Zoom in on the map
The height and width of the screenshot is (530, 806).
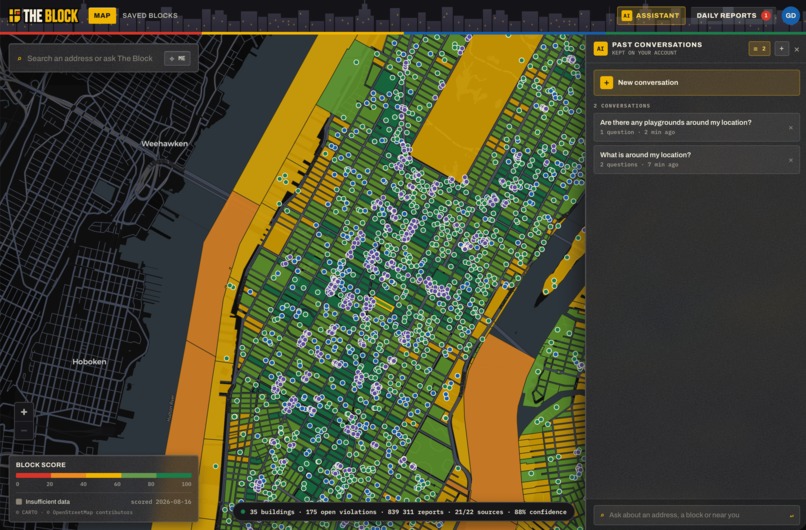(24, 412)
